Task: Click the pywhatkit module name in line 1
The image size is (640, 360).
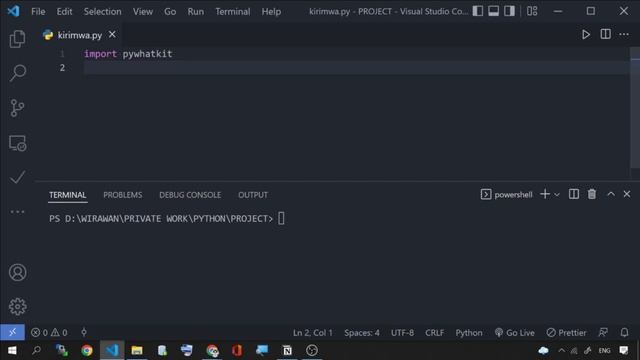Action: 147,54
